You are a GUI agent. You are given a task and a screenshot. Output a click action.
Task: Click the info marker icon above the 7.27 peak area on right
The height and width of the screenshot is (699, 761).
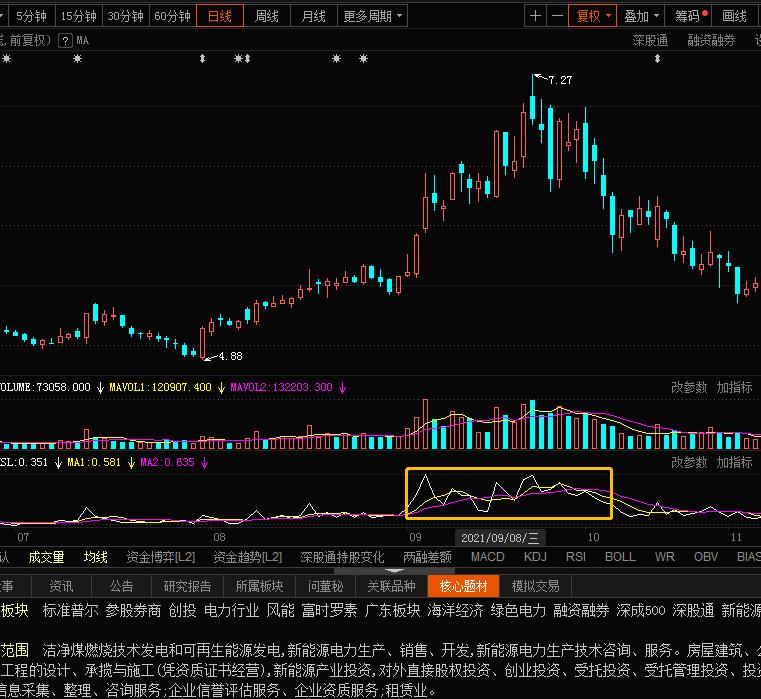(657, 59)
